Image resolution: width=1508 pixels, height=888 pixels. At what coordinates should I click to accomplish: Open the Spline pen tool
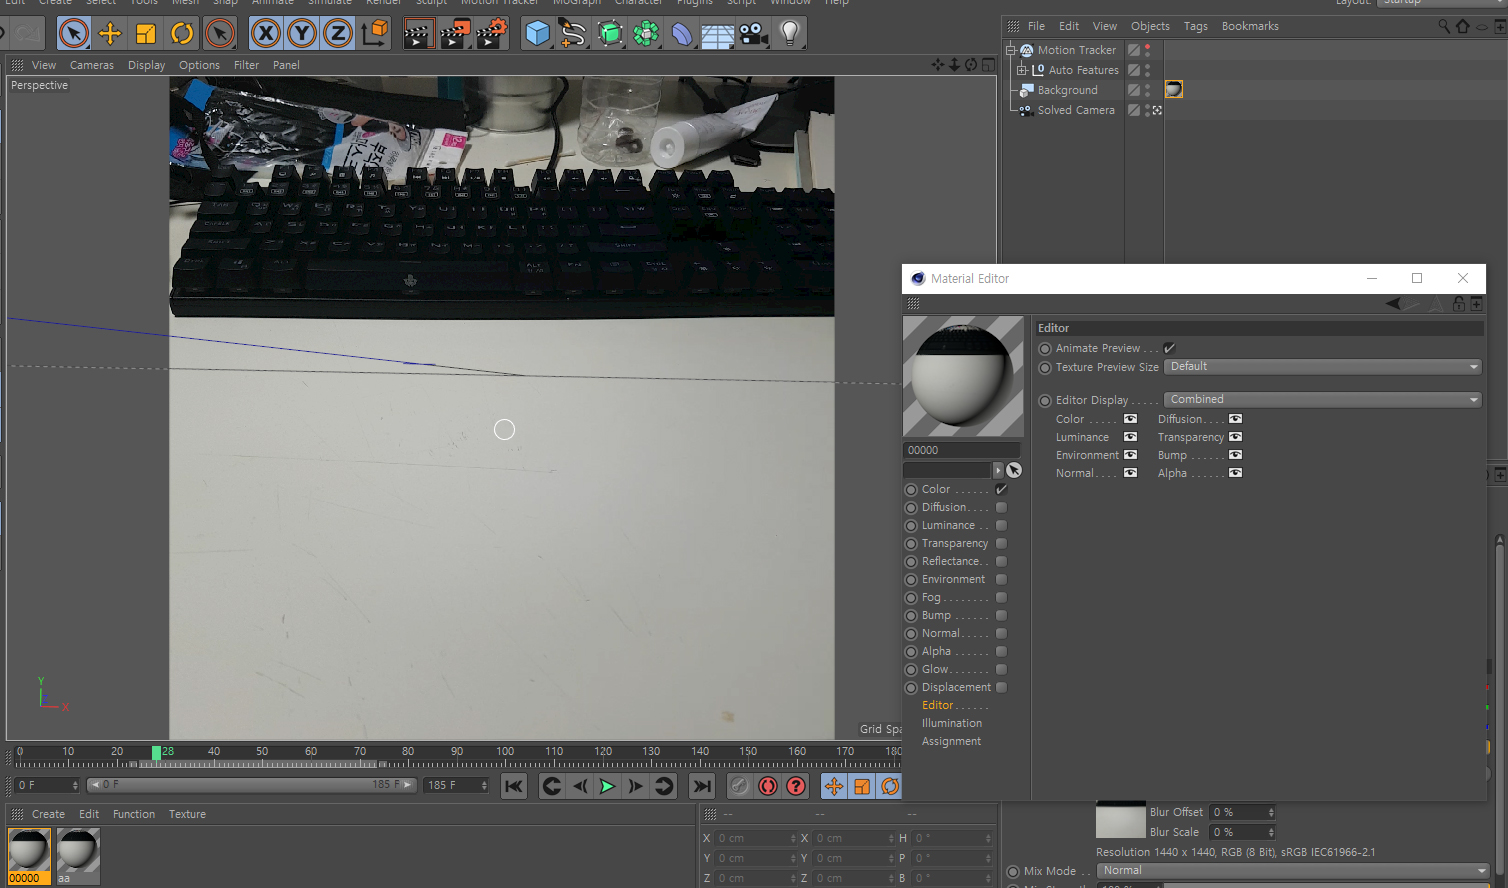pos(574,33)
